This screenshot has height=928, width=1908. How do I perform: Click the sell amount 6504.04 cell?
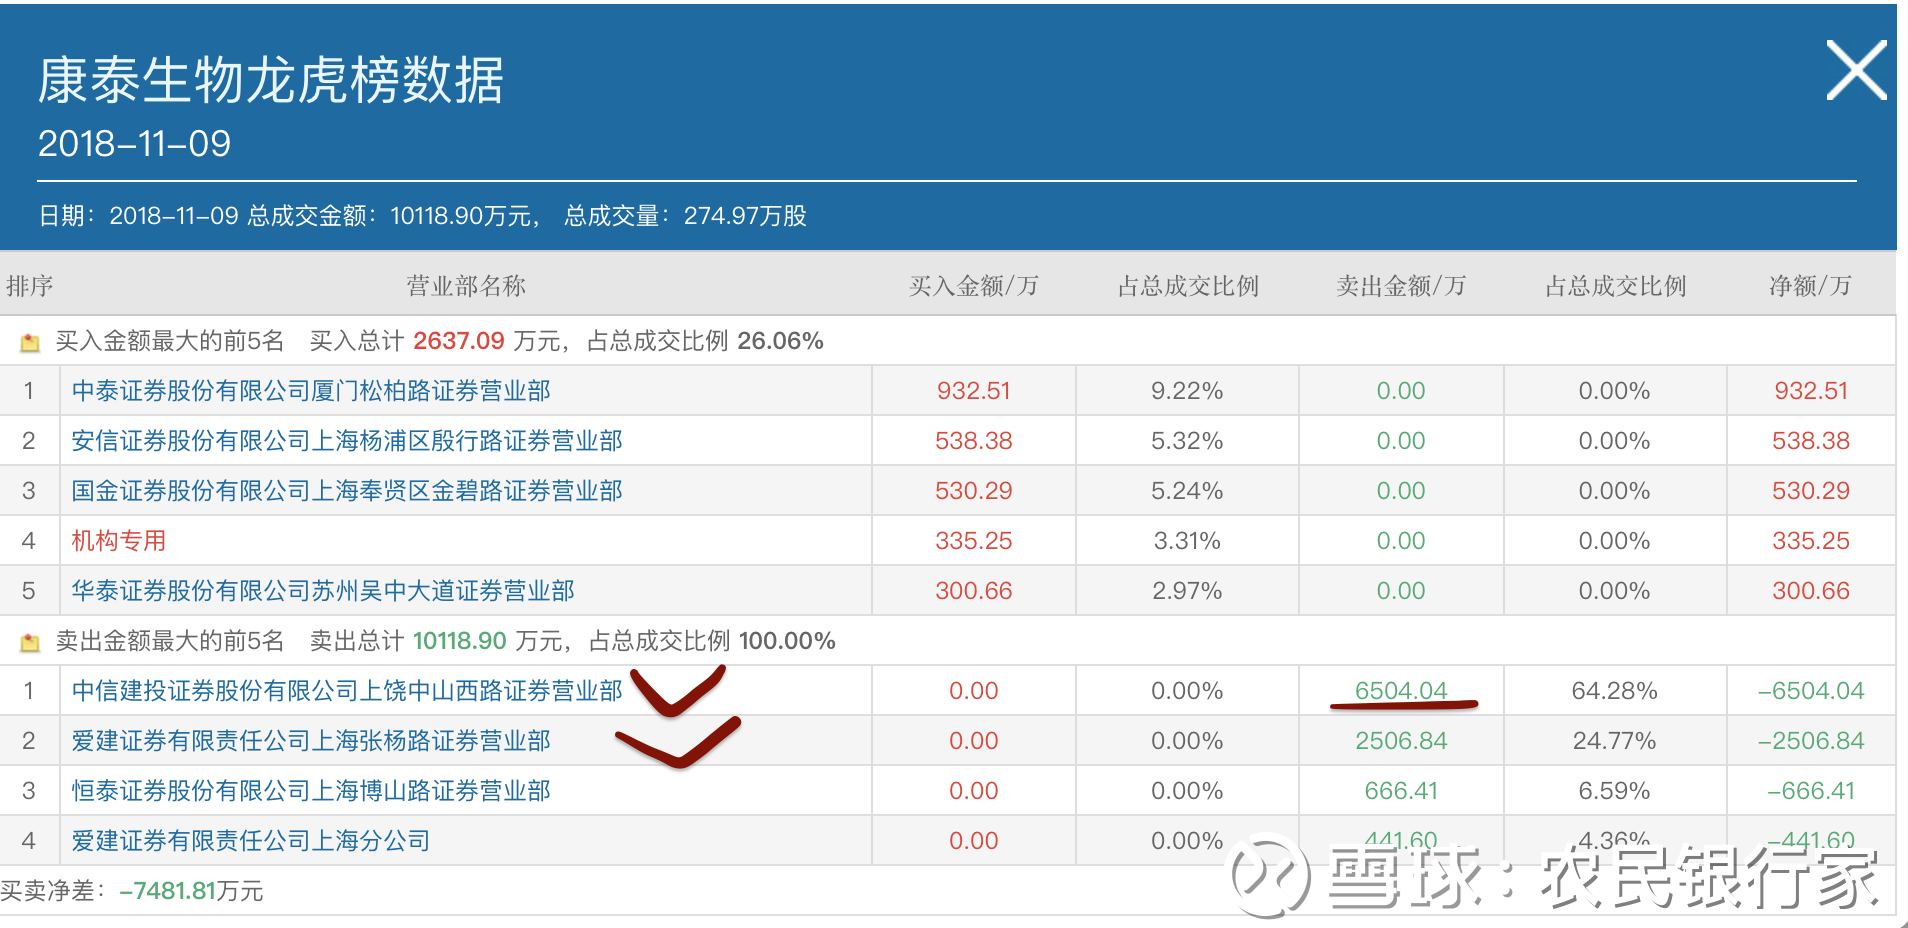pyautogui.click(x=1401, y=691)
